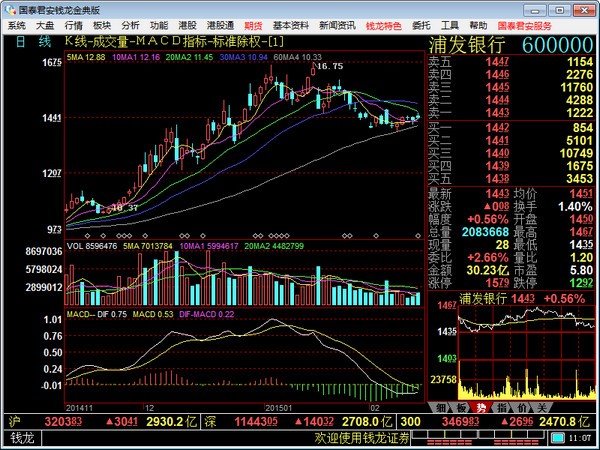Switch to the 势 (trend) tab
Viewport: 600px width, 450px height.
481,407
